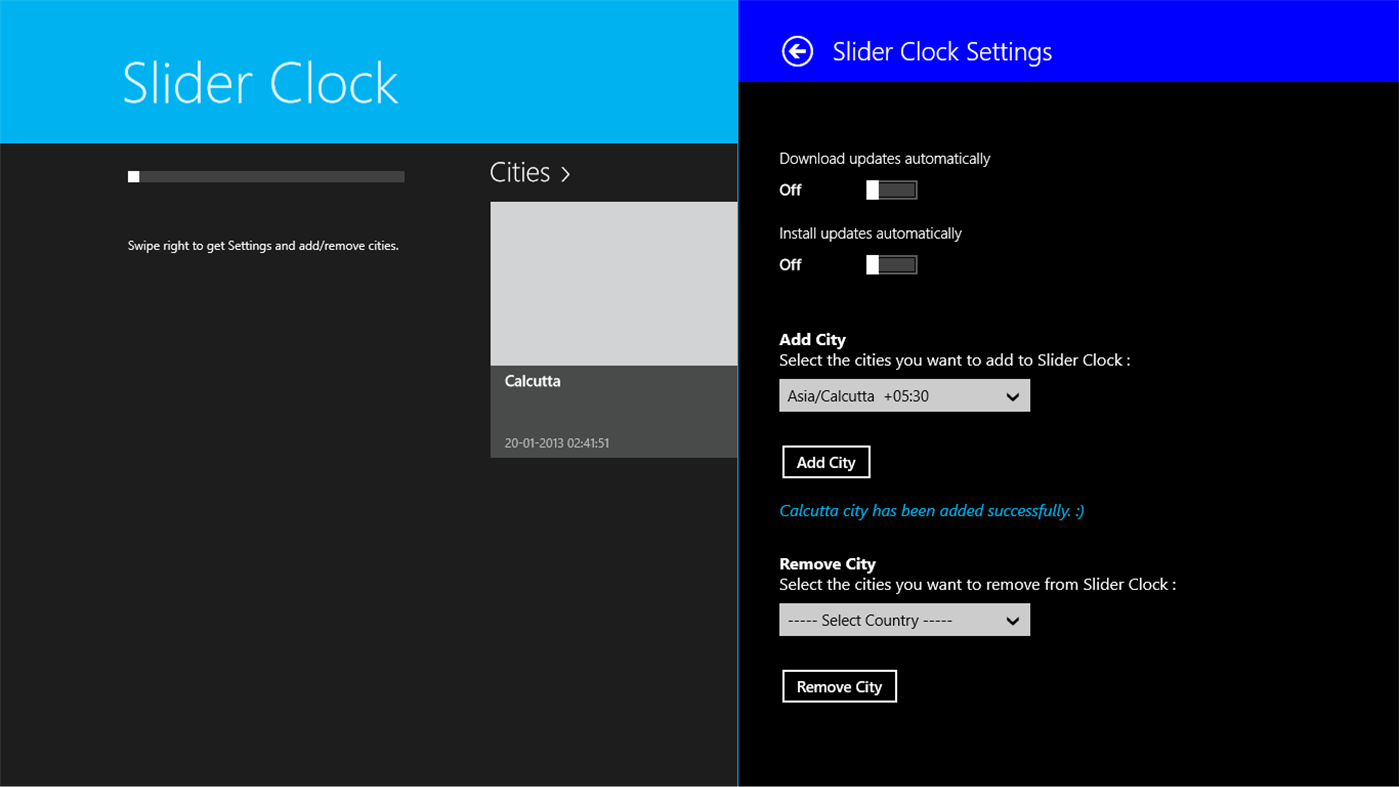Select the Calcutta city tile
The image size is (1399, 787).
tap(613, 282)
